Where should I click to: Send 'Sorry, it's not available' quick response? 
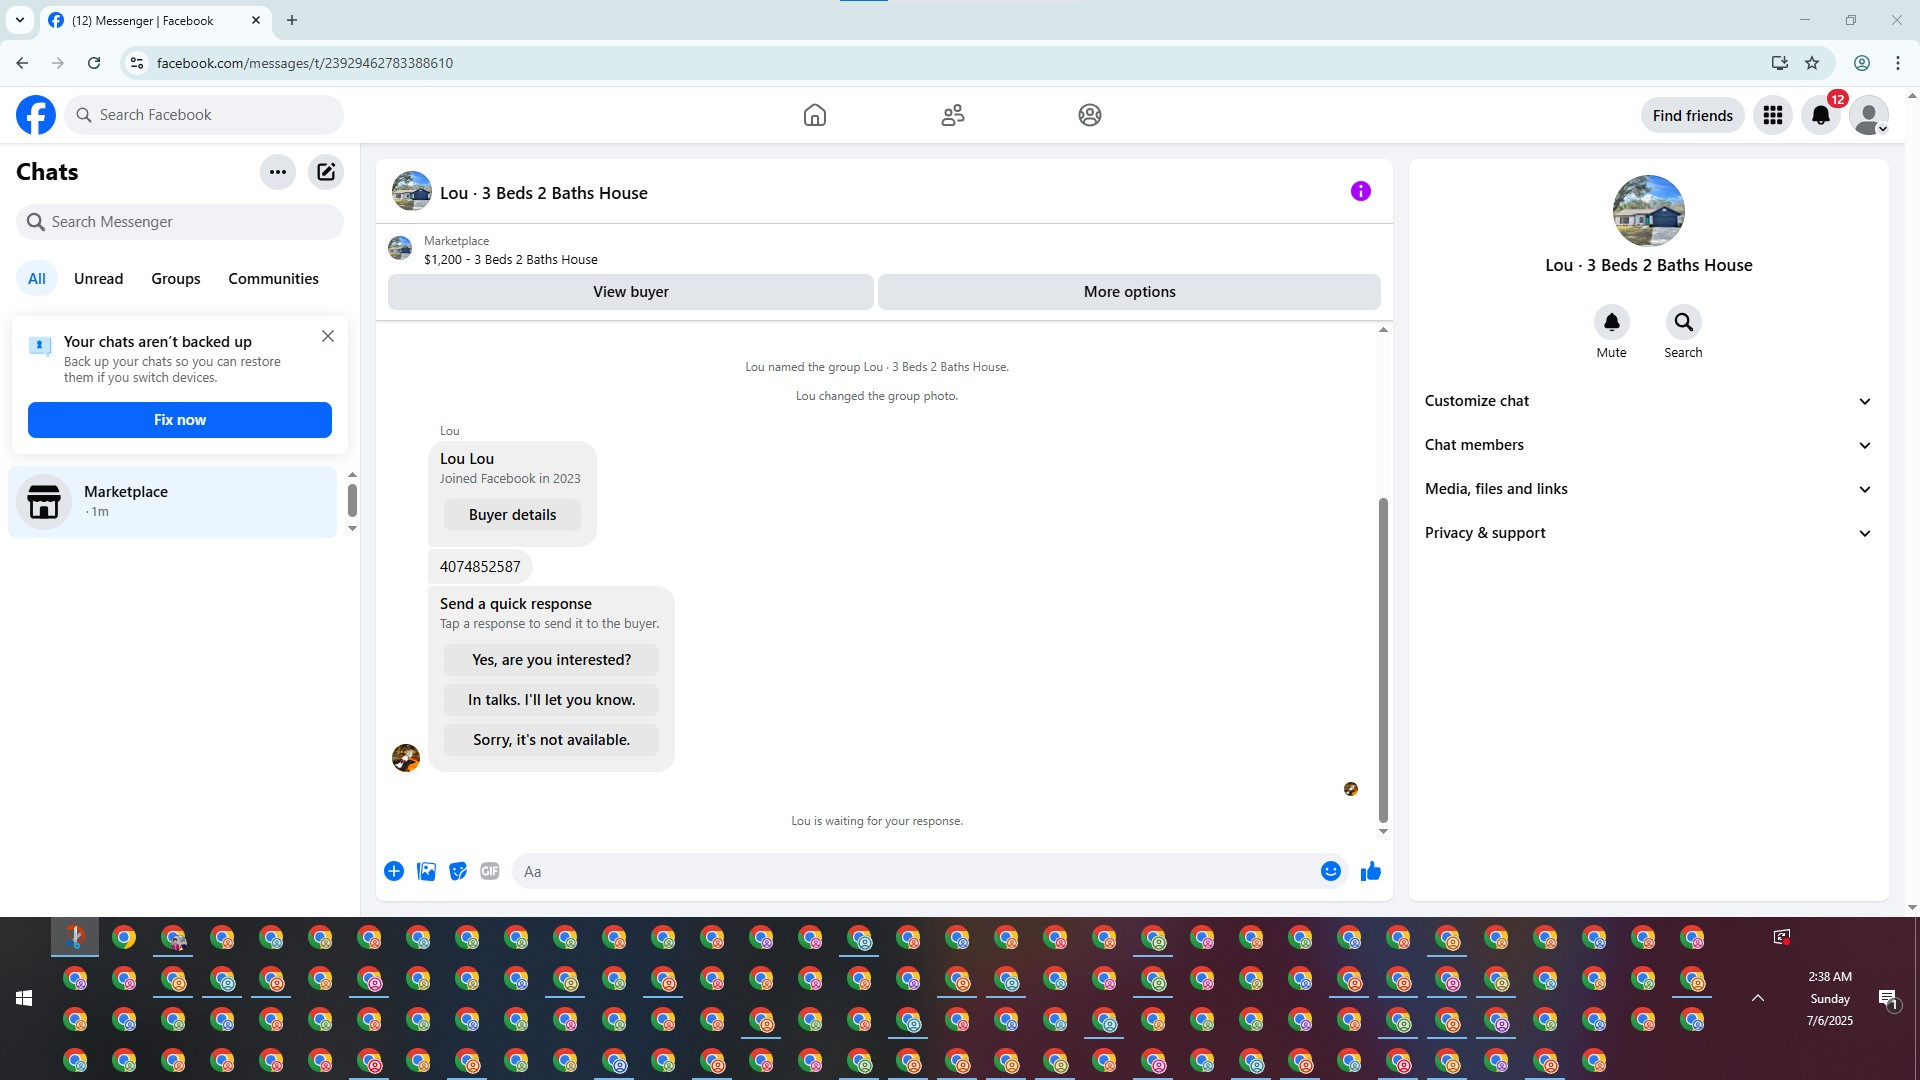[551, 740]
